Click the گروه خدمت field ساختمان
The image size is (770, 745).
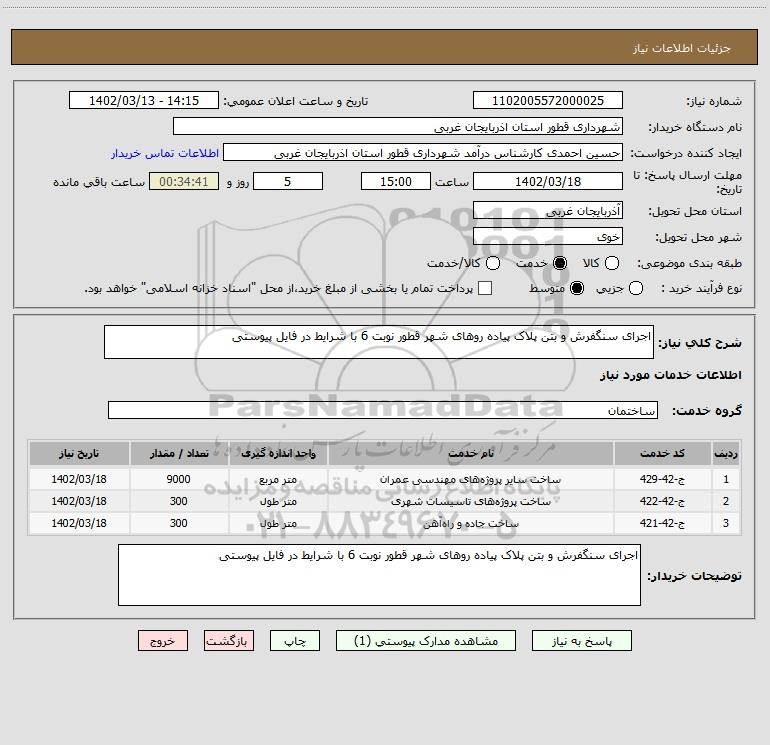point(383,411)
